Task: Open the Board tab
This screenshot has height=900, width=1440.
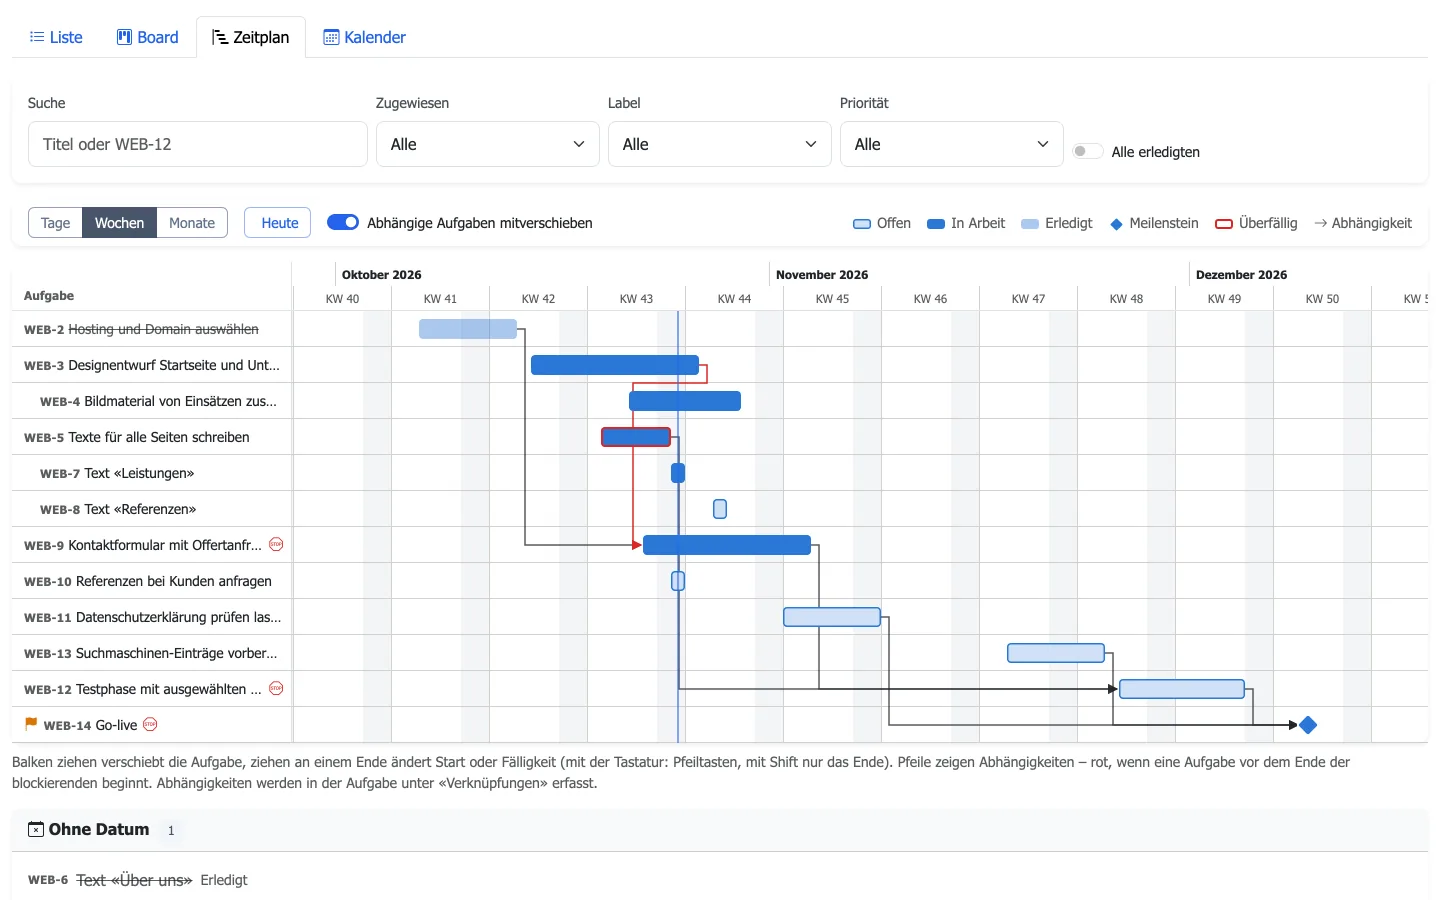Action: [148, 37]
